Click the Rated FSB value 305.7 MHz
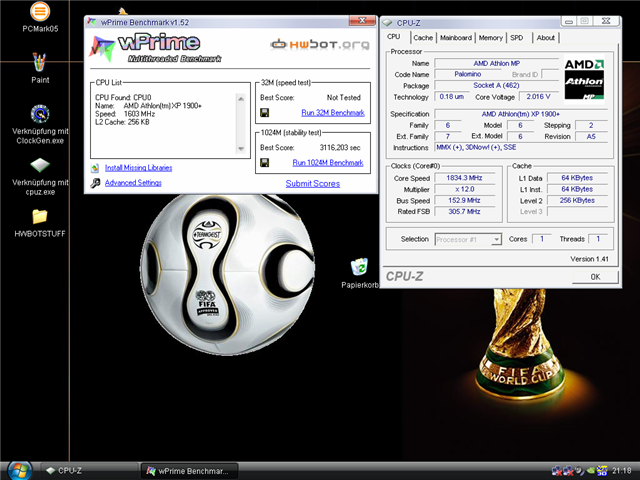This screenshot has width=640, height=480. pos(464,211)
